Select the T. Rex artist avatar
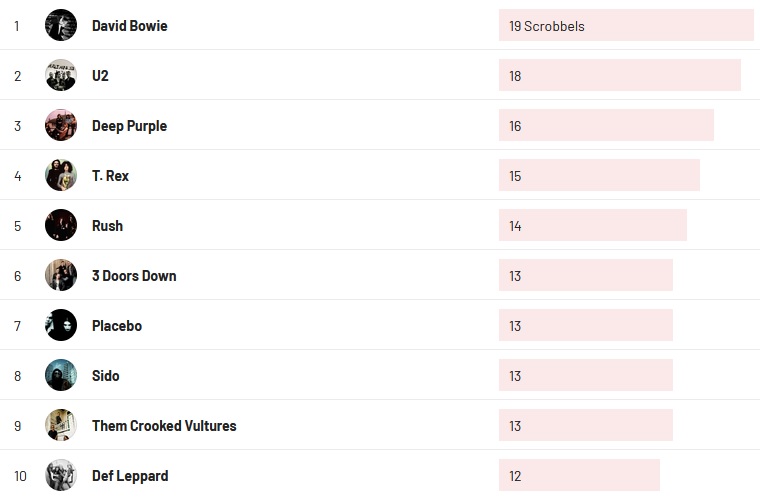This screenshot has width=760, height=498. pos(61,175)
